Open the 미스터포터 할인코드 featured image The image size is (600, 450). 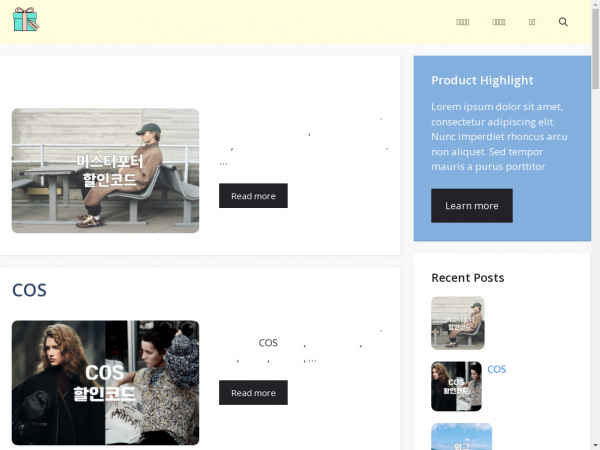[105, 171]
